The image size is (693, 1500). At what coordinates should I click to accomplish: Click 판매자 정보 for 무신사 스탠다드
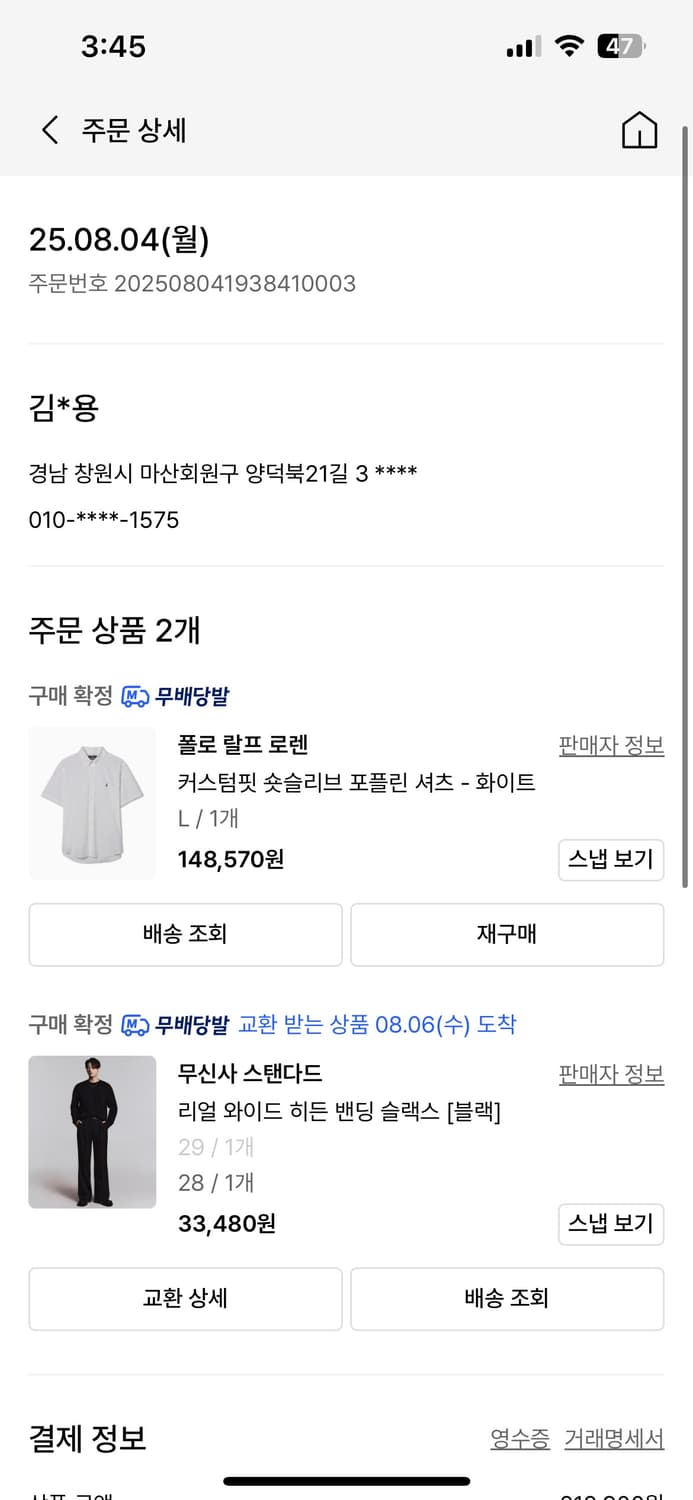point(611,1074)
